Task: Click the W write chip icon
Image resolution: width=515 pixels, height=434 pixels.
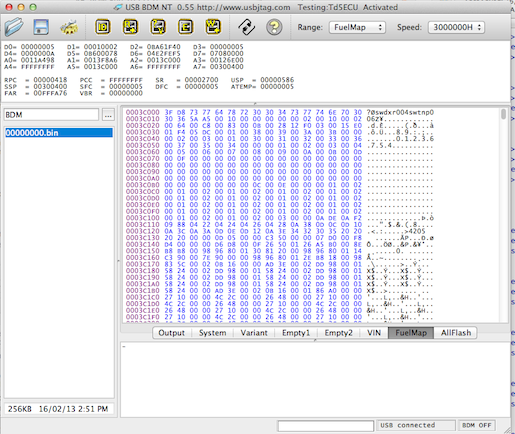Action: click(213, 27)
